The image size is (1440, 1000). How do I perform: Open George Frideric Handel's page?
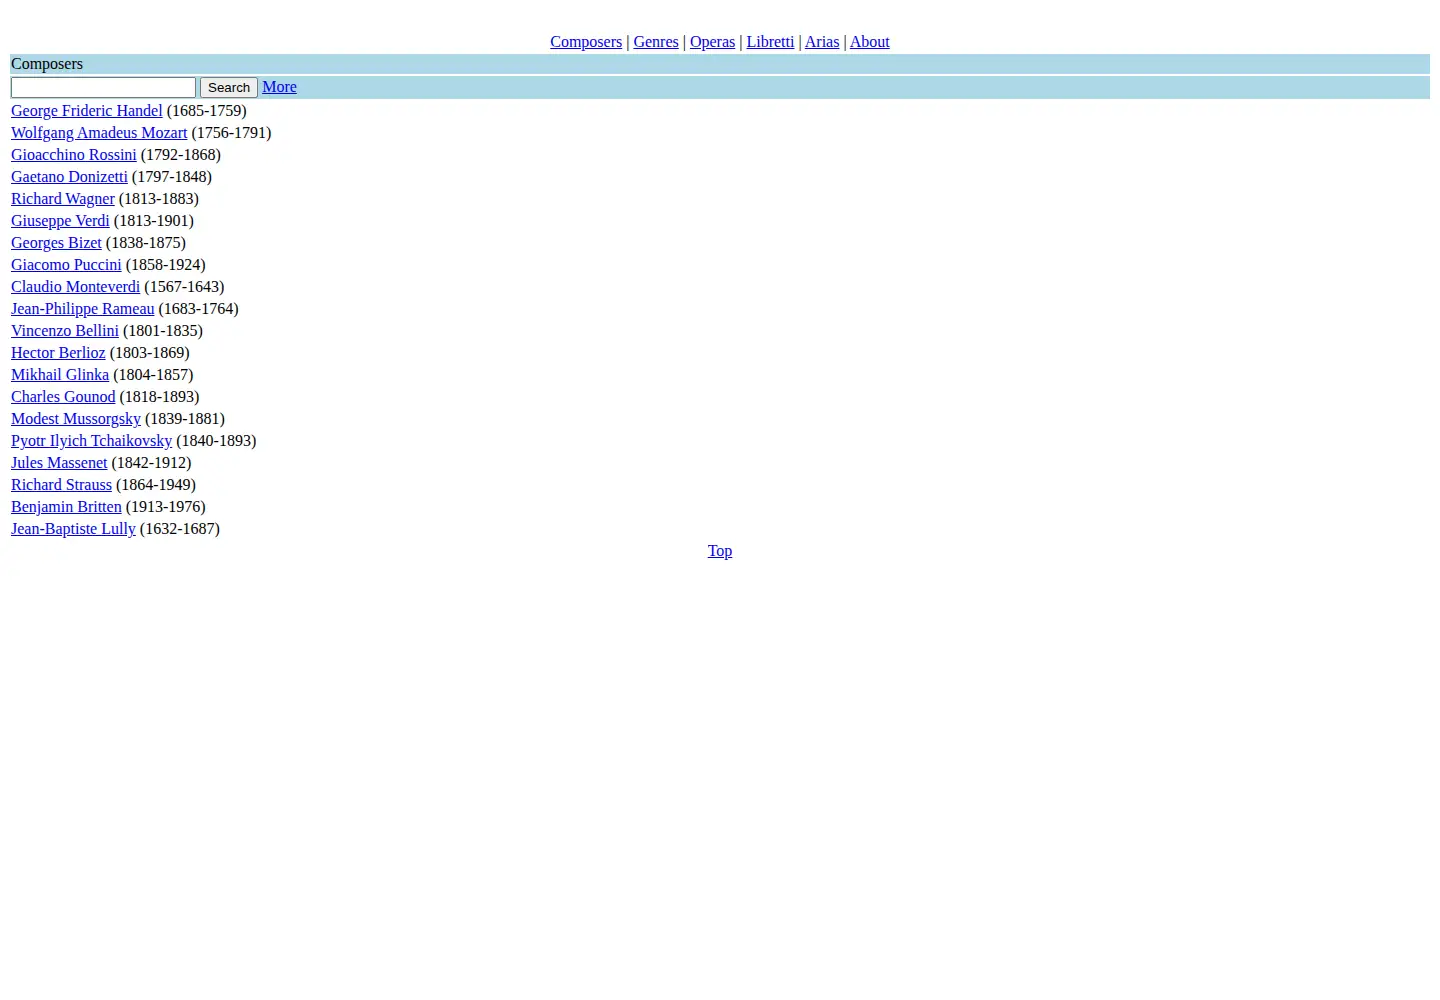[x=87, y=111]
